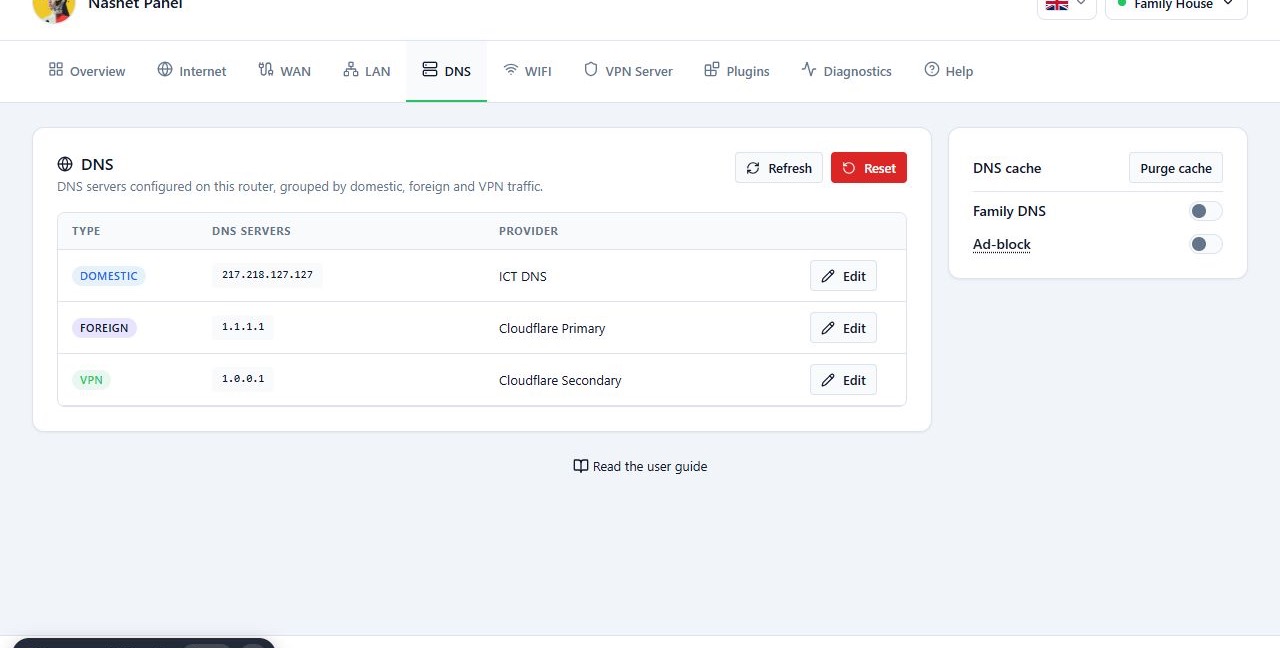Click the 217.218.127.127 server address

tap(267, 275)
